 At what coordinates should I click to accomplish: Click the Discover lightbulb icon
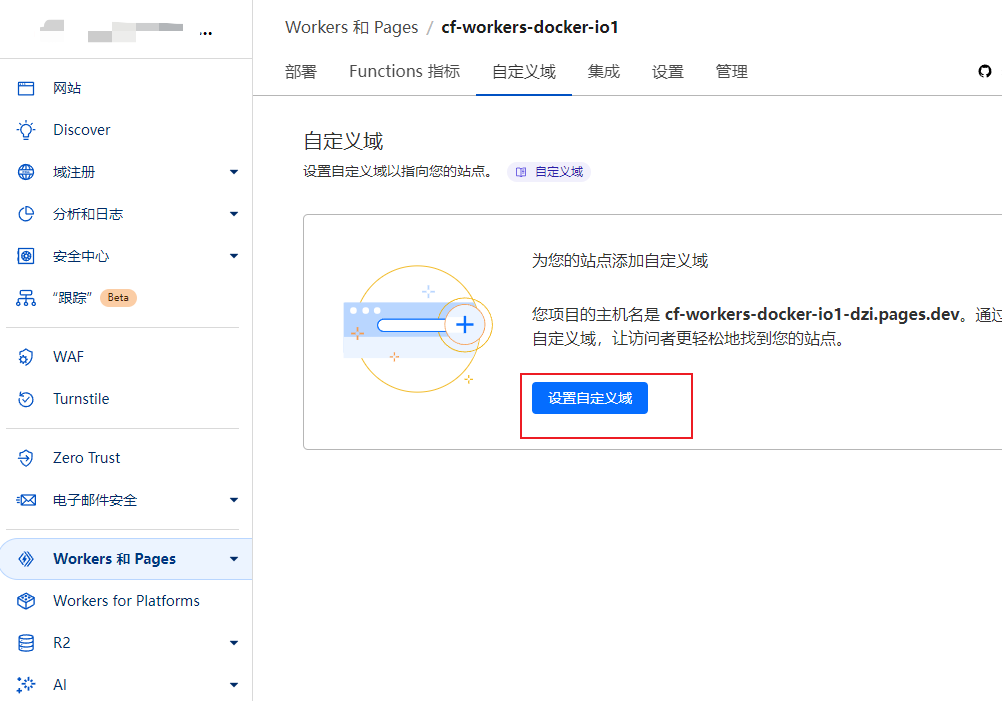(x=26, y=130)
